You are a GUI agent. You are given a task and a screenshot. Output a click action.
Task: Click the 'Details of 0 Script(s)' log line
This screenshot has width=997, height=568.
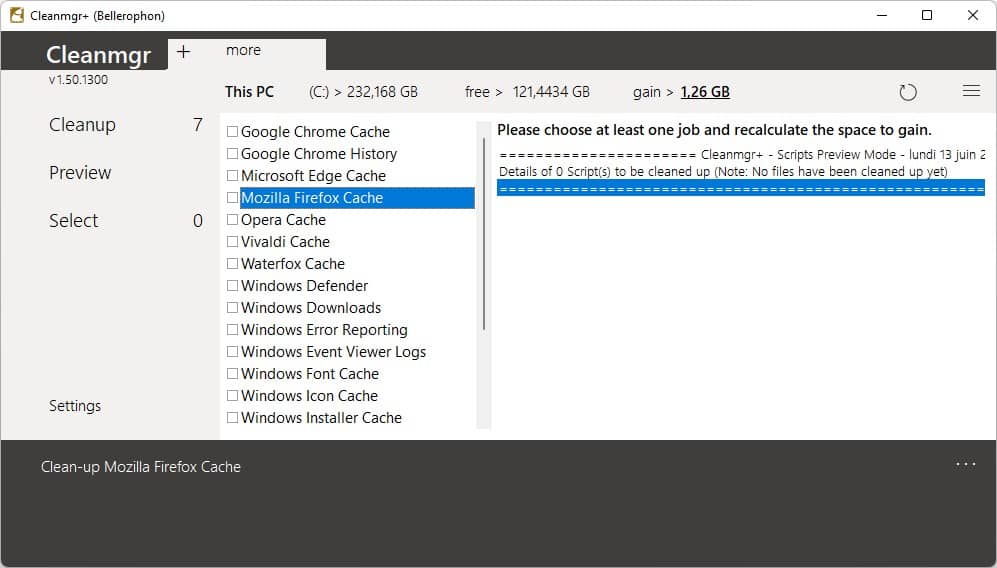point(723,172)
